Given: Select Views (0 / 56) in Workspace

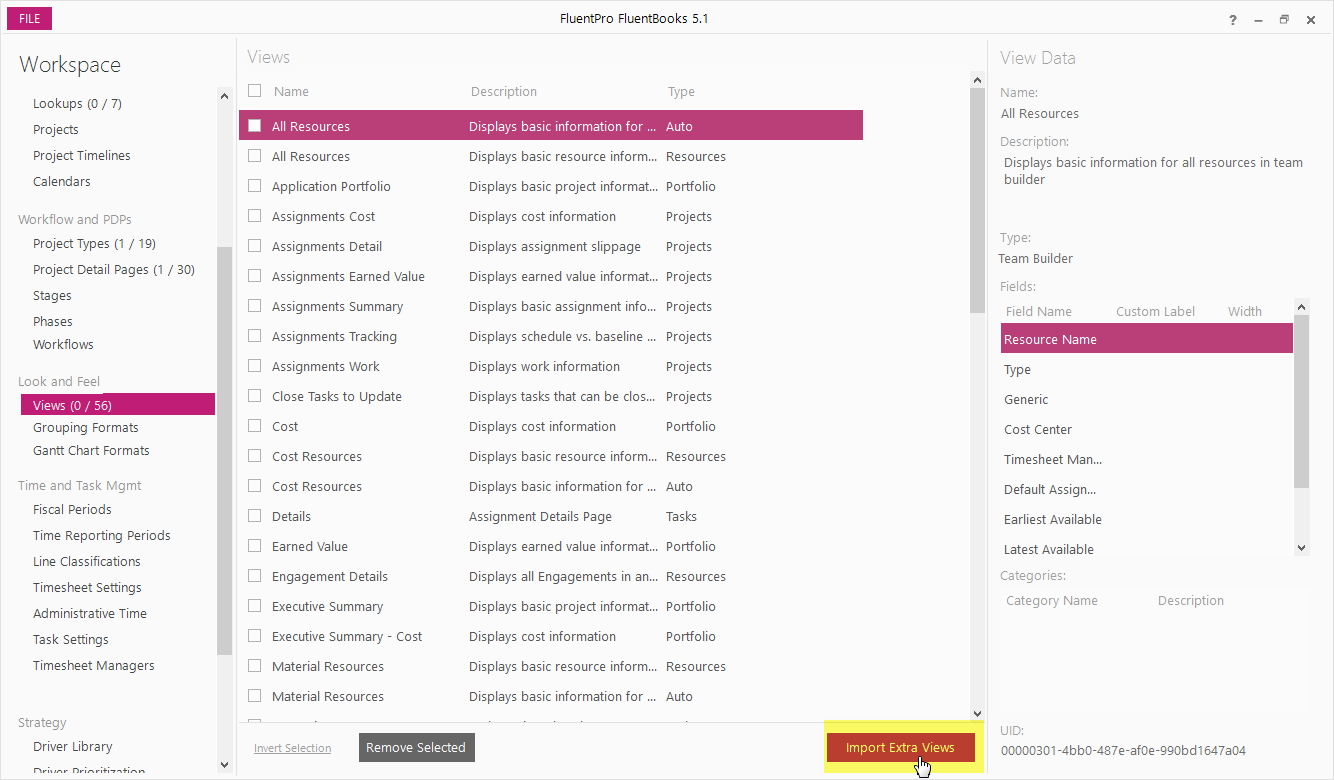Looking at the screenshot, I should pos(118,405).
